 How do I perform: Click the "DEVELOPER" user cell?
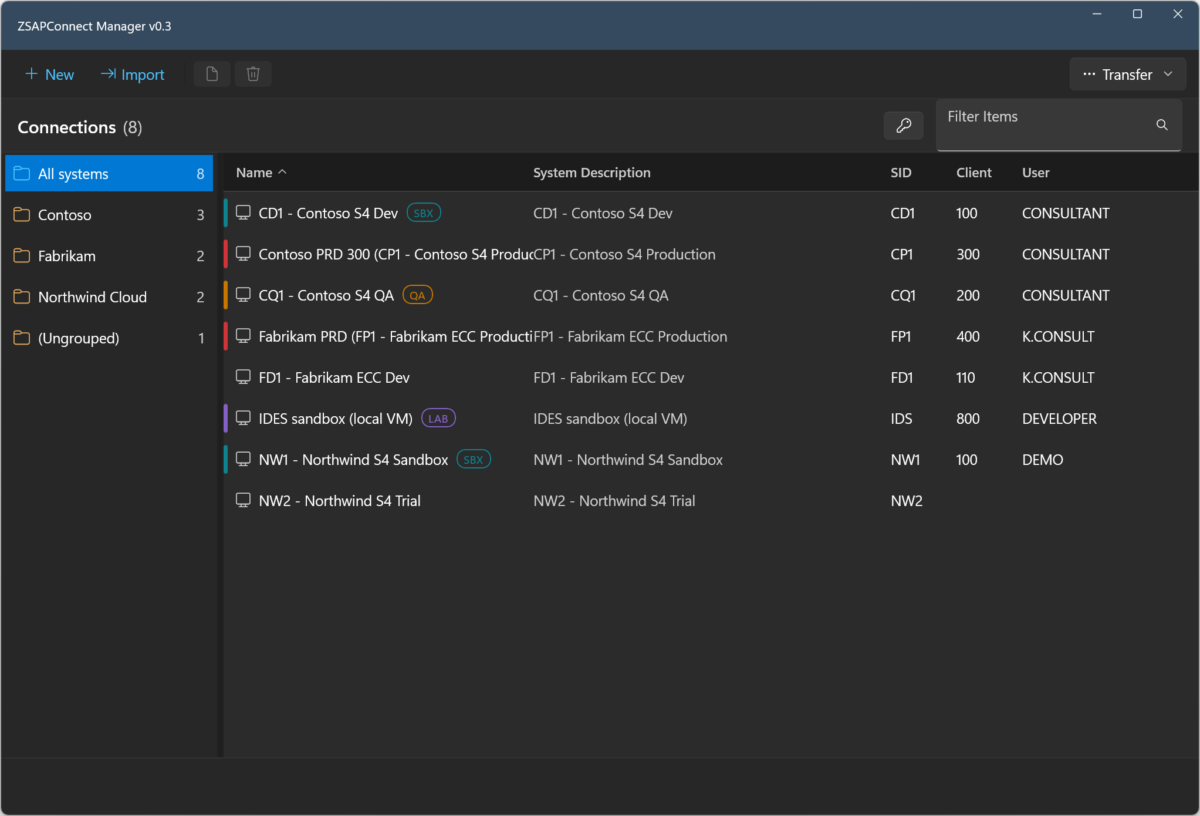coord(1059,418)
